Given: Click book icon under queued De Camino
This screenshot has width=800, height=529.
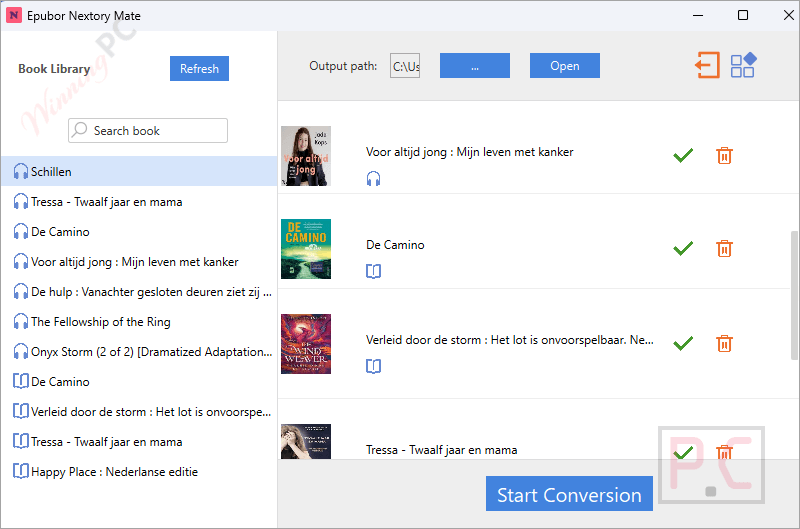Looking at the screenshot, I should (x=373, y=271).
